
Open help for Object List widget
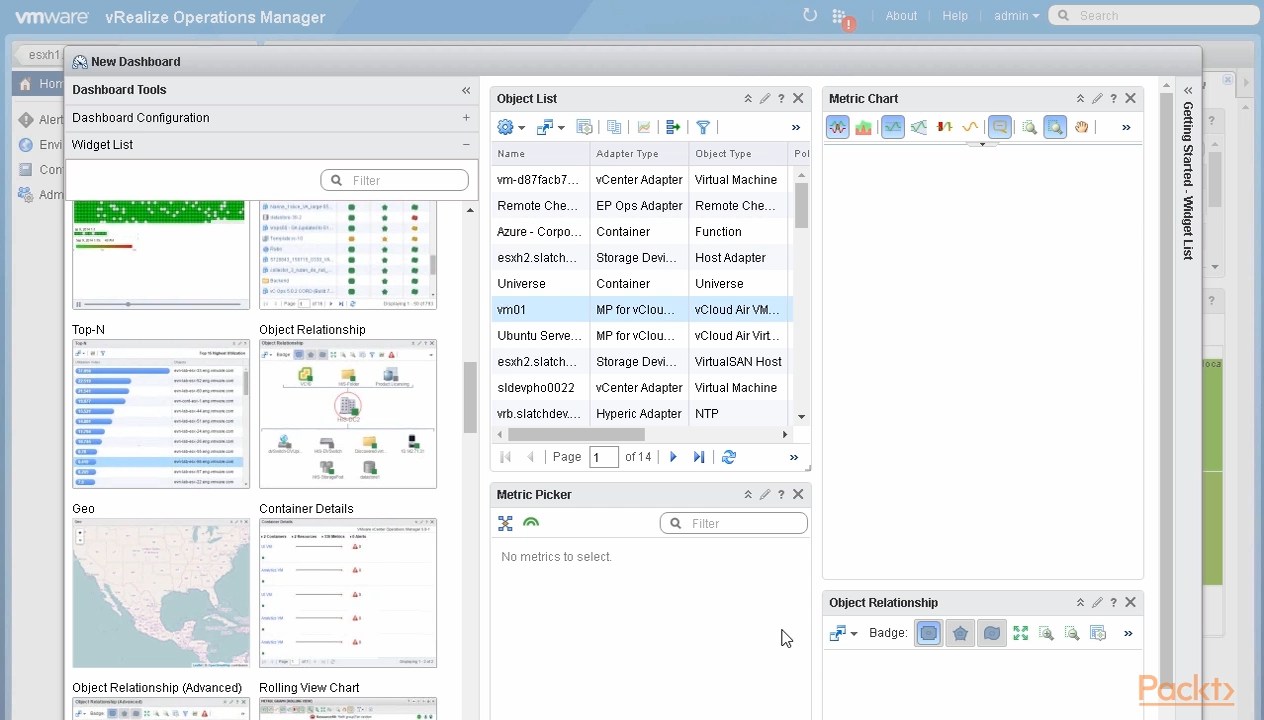point(781,99)
